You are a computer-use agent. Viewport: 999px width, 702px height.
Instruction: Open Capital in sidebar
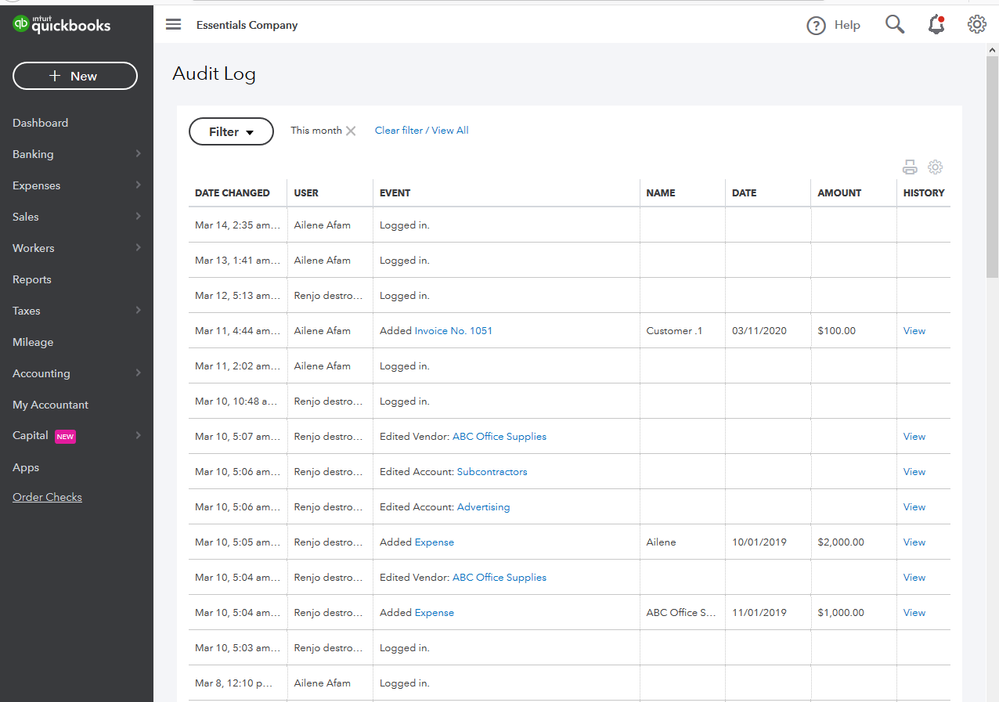pos(30,436)
